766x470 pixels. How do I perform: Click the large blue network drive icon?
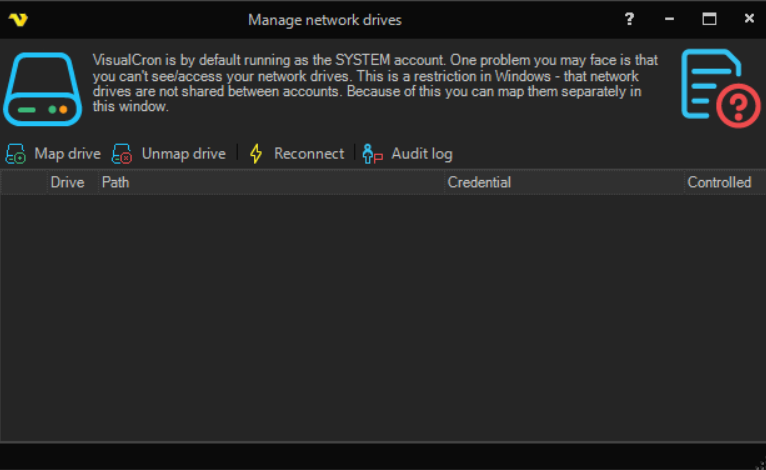41,88
